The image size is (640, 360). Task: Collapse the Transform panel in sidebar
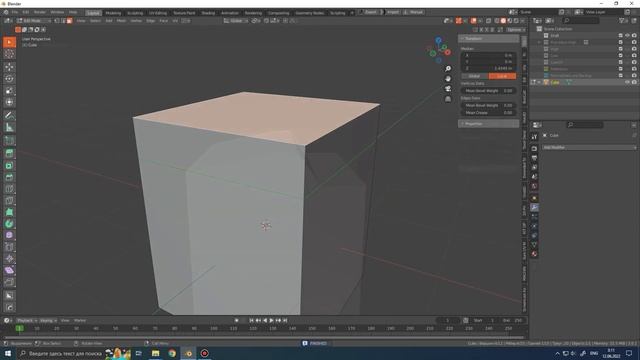pyautogui.click(x=489, y=38)
